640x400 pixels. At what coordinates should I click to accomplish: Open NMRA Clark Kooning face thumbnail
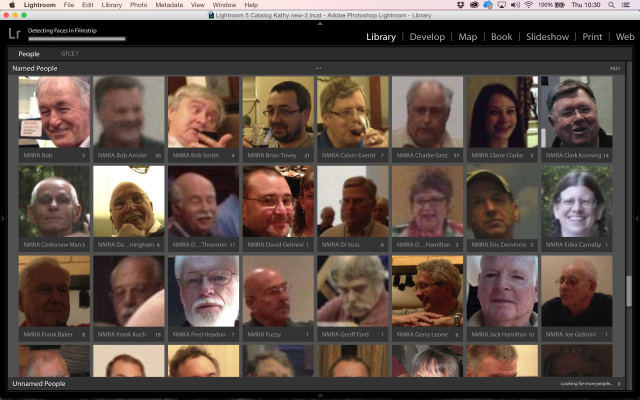coord(577,112)
